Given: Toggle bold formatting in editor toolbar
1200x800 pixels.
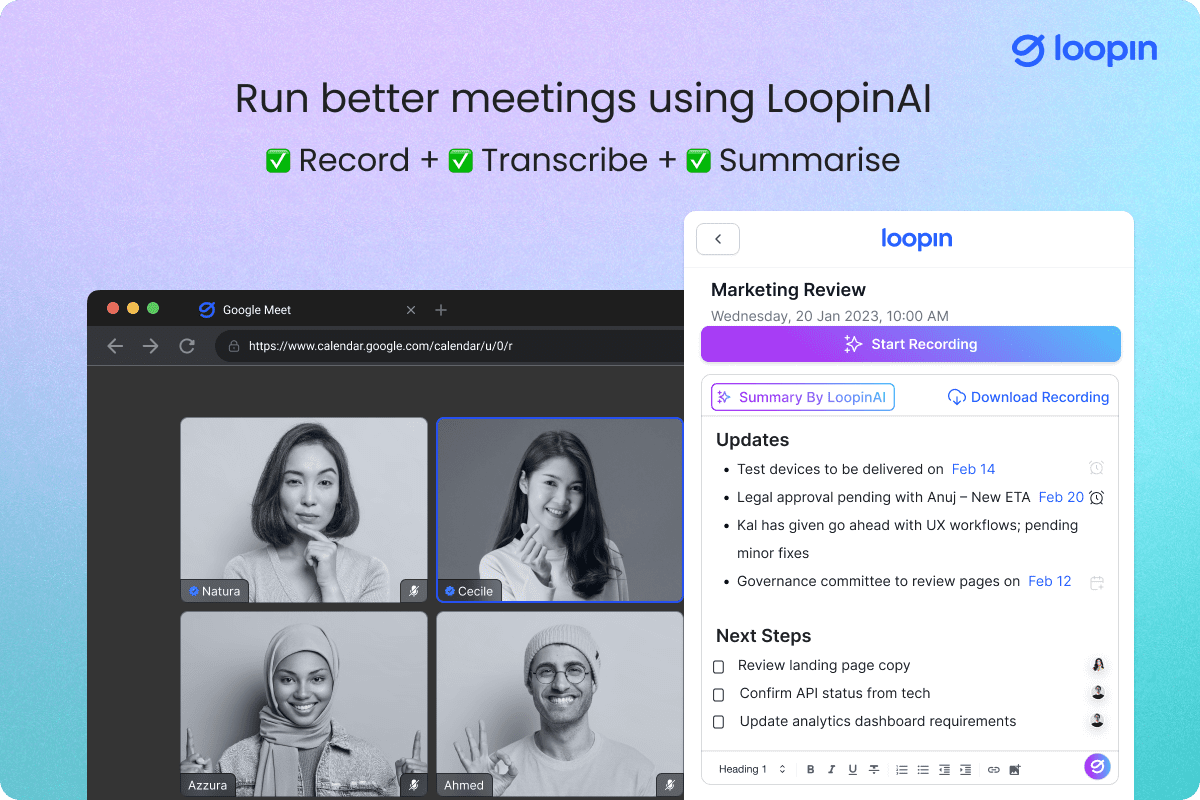Looking at the screenshot, I should (811, 769).
